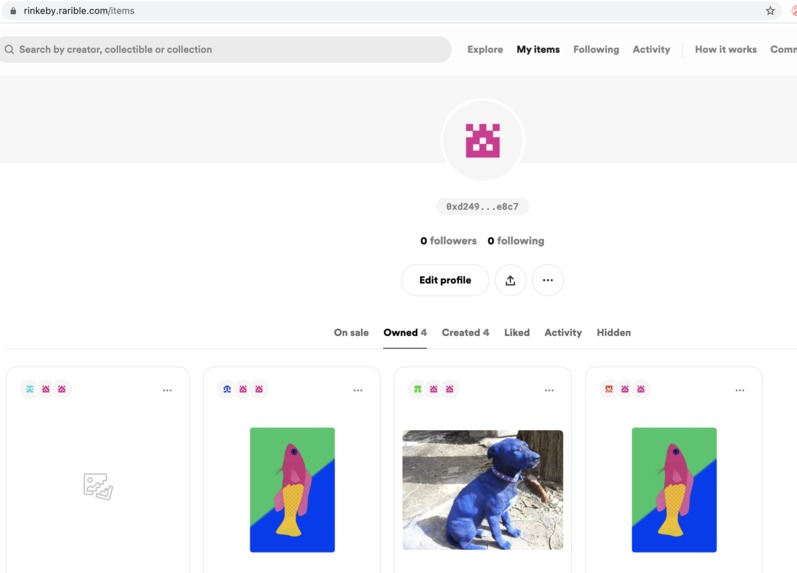This screenshot has height=573, width=797.
Task: Open How it works page
Action: click(x=725, y=49)
